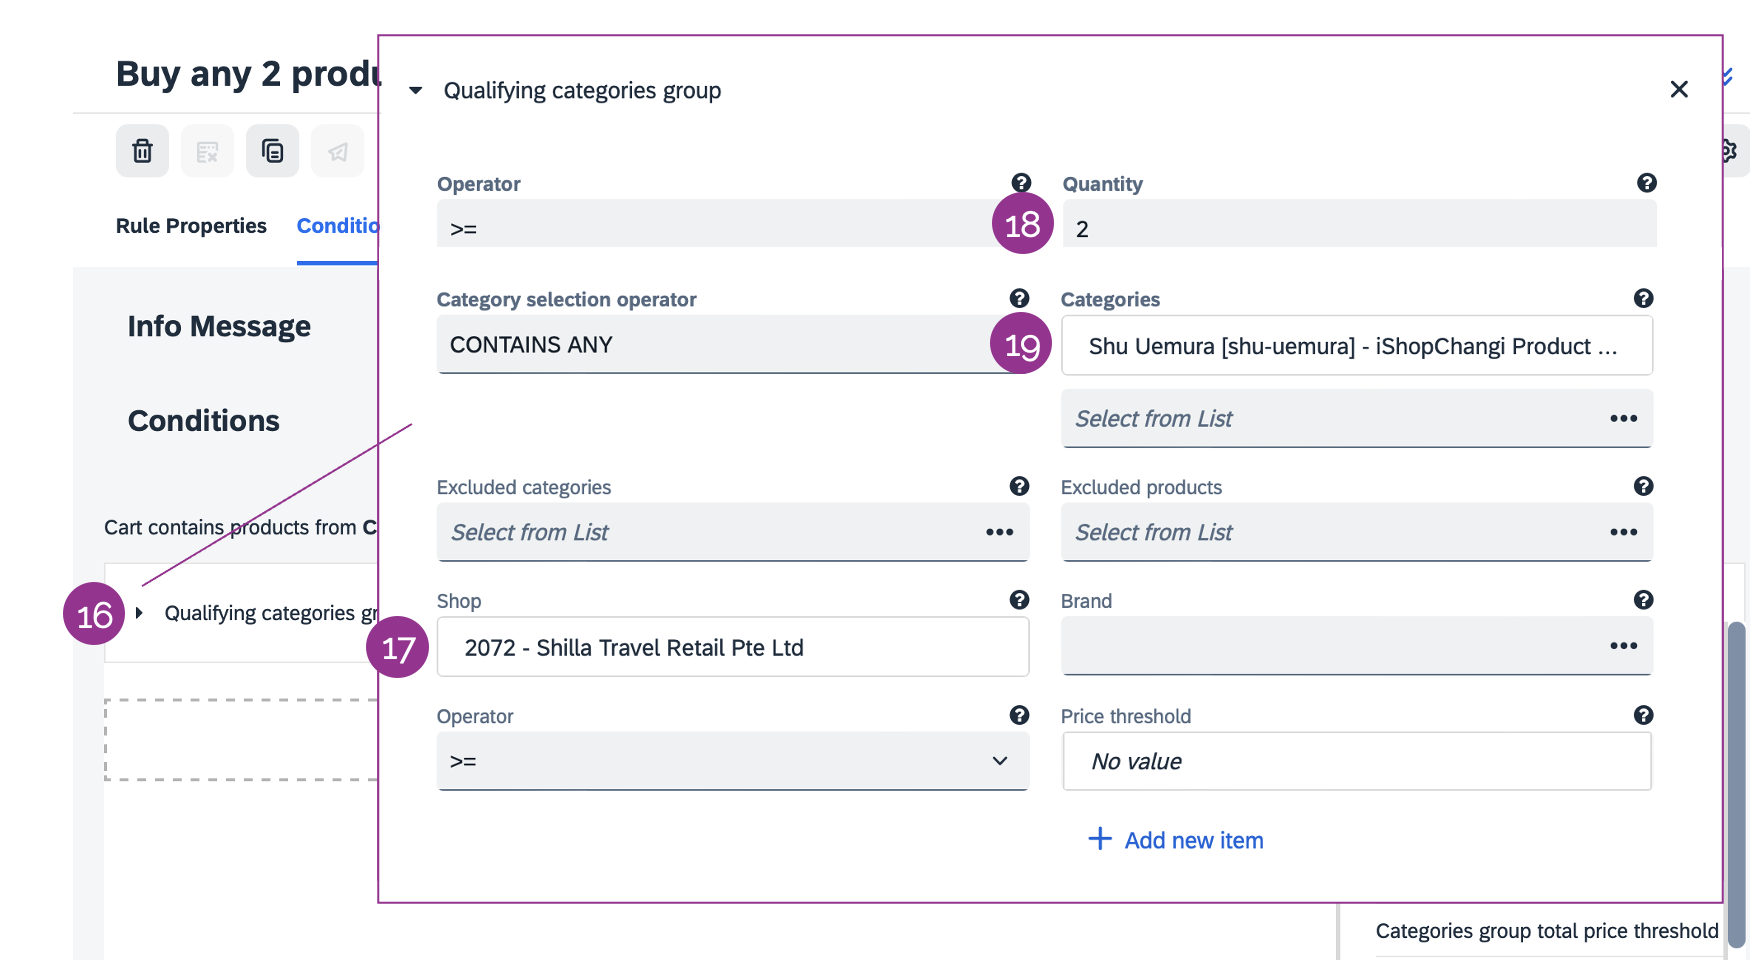
Task: Click help icon next to Quantity
Action: 1646,183
